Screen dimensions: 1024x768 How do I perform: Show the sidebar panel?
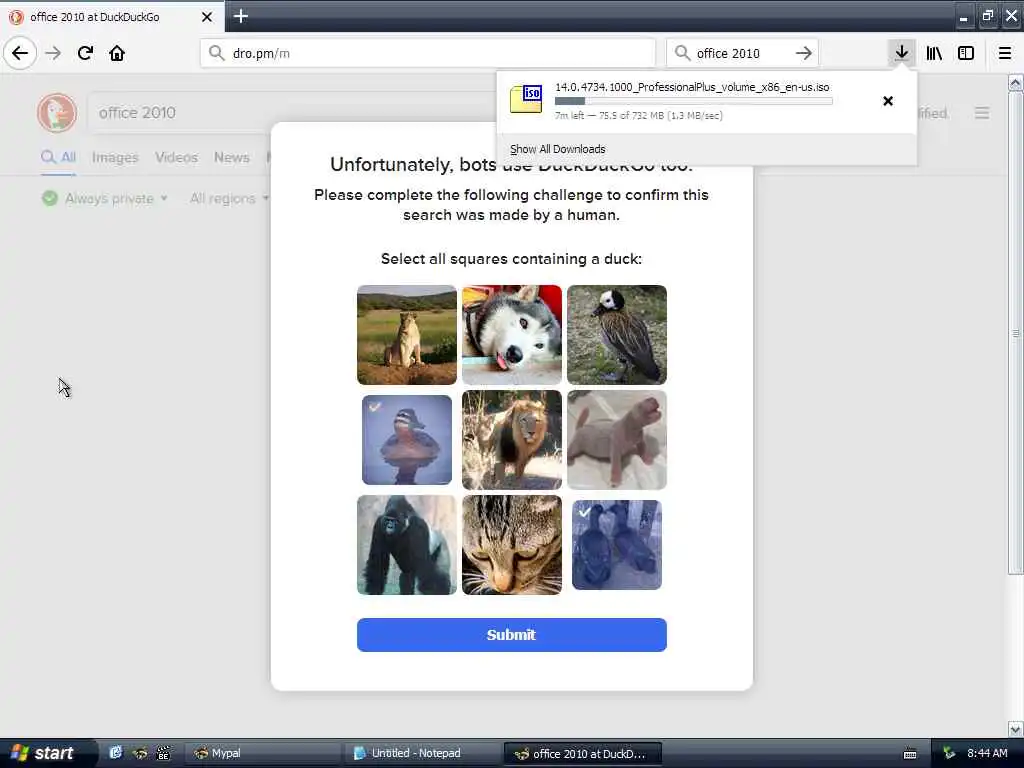[966, 53]
